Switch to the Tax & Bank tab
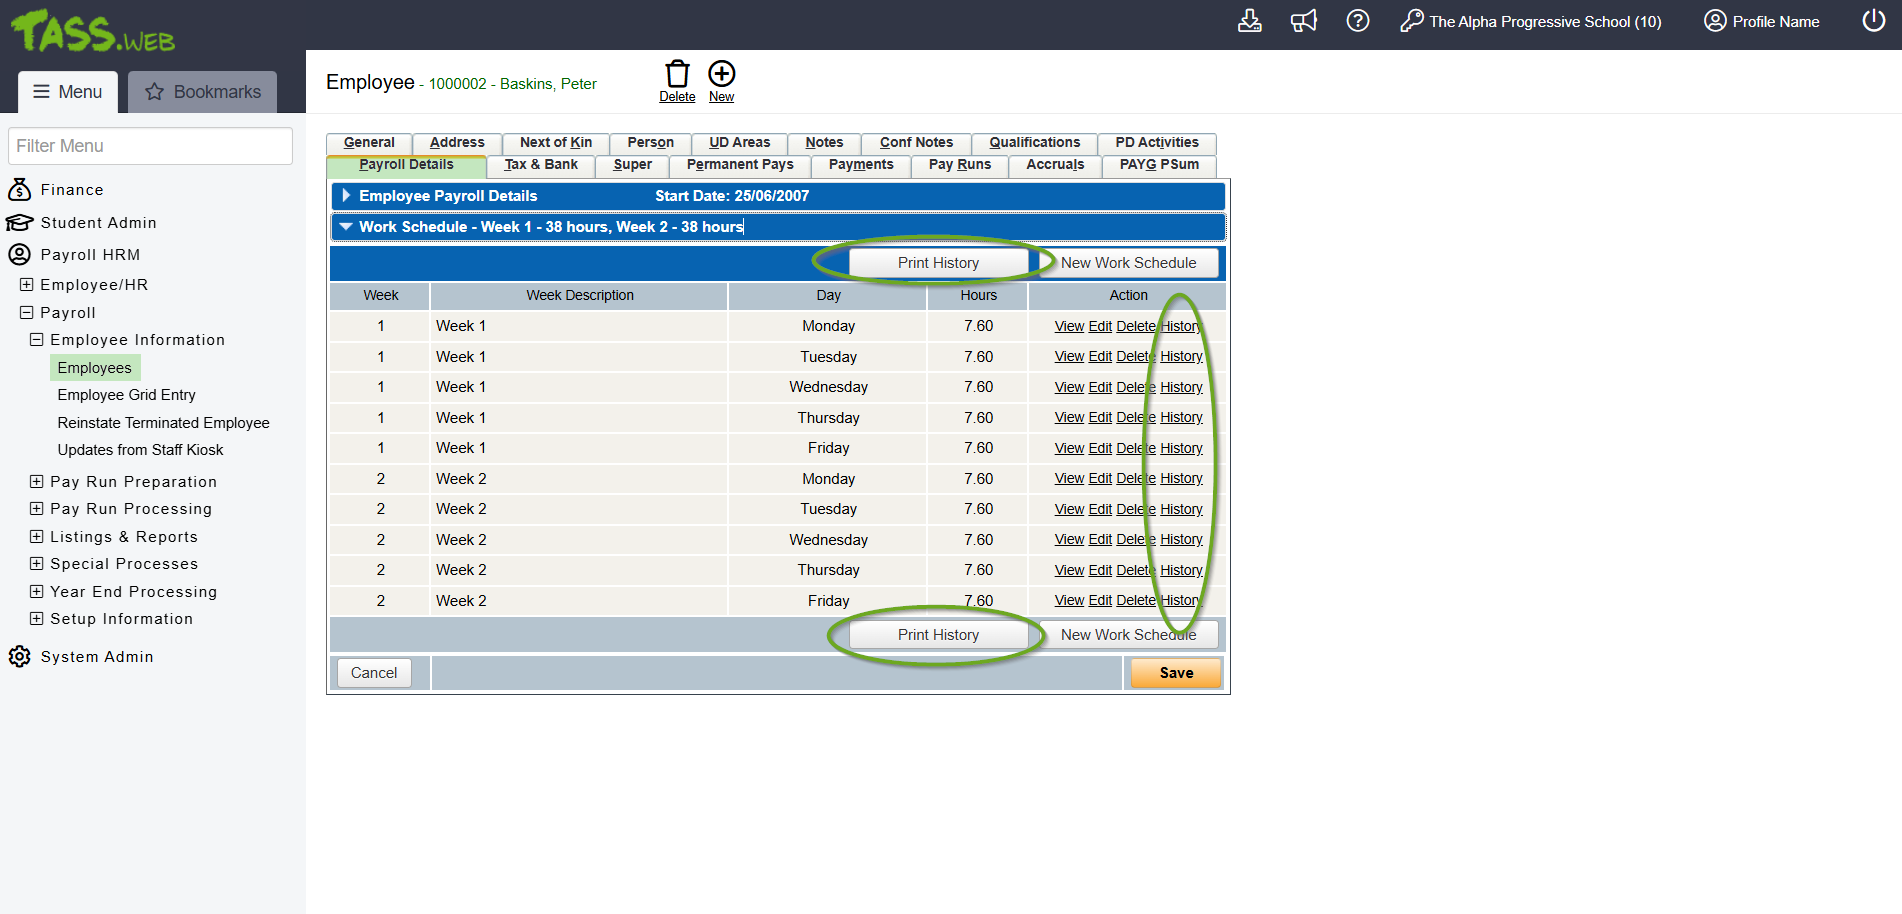1902x914 pixels. tap(540, 165)
